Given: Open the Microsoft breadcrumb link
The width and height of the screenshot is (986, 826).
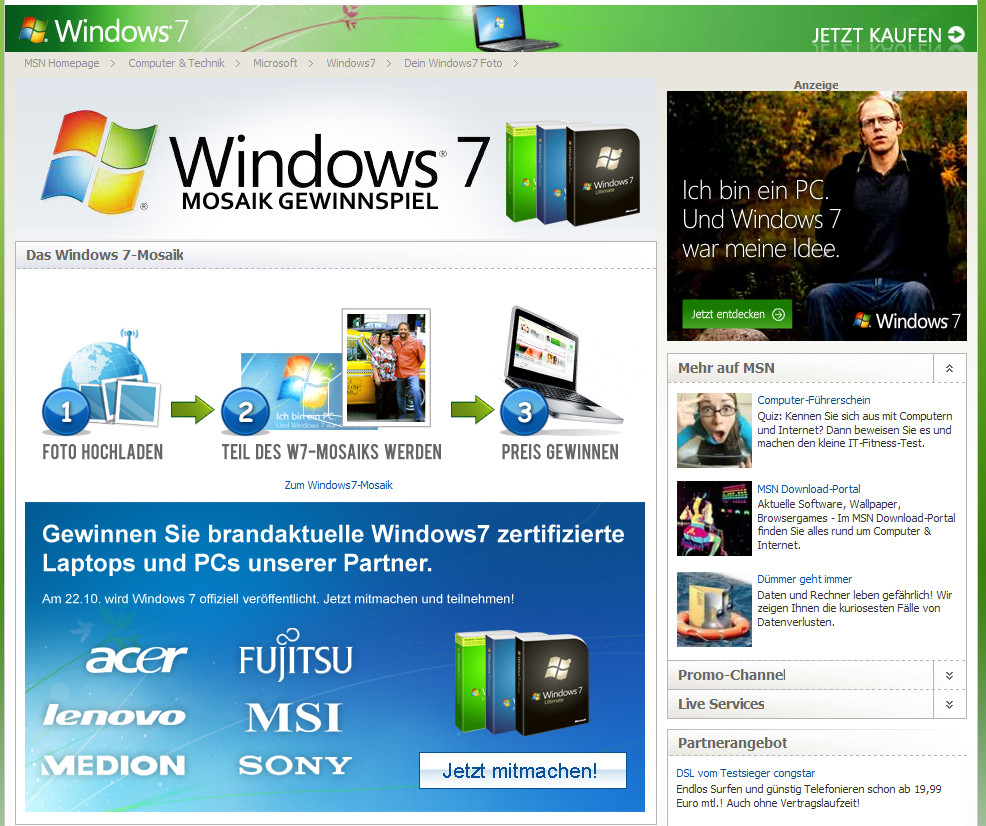Looking at the screenshot, I should (275, 63).
